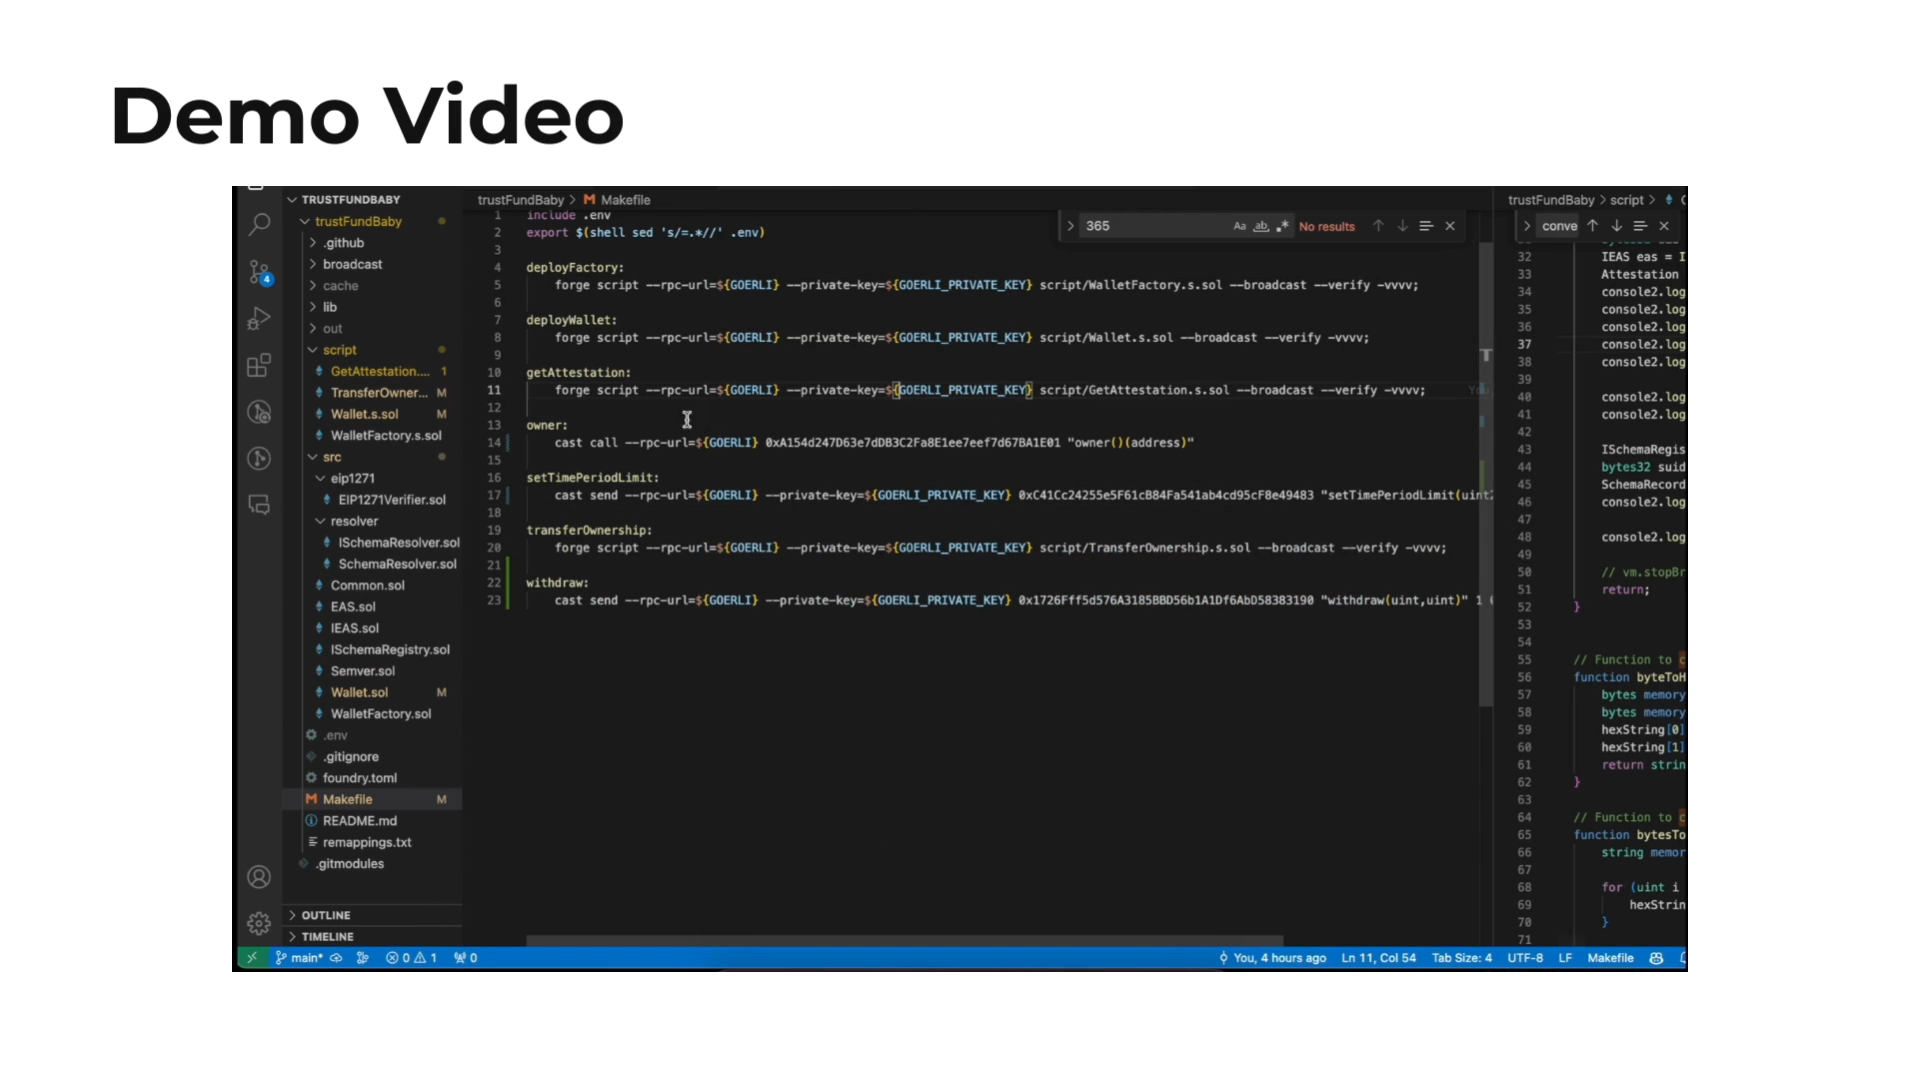Toggle Find in Selection in right editor find widget
The image size is (1920, 1080).
pos(1640,226)
